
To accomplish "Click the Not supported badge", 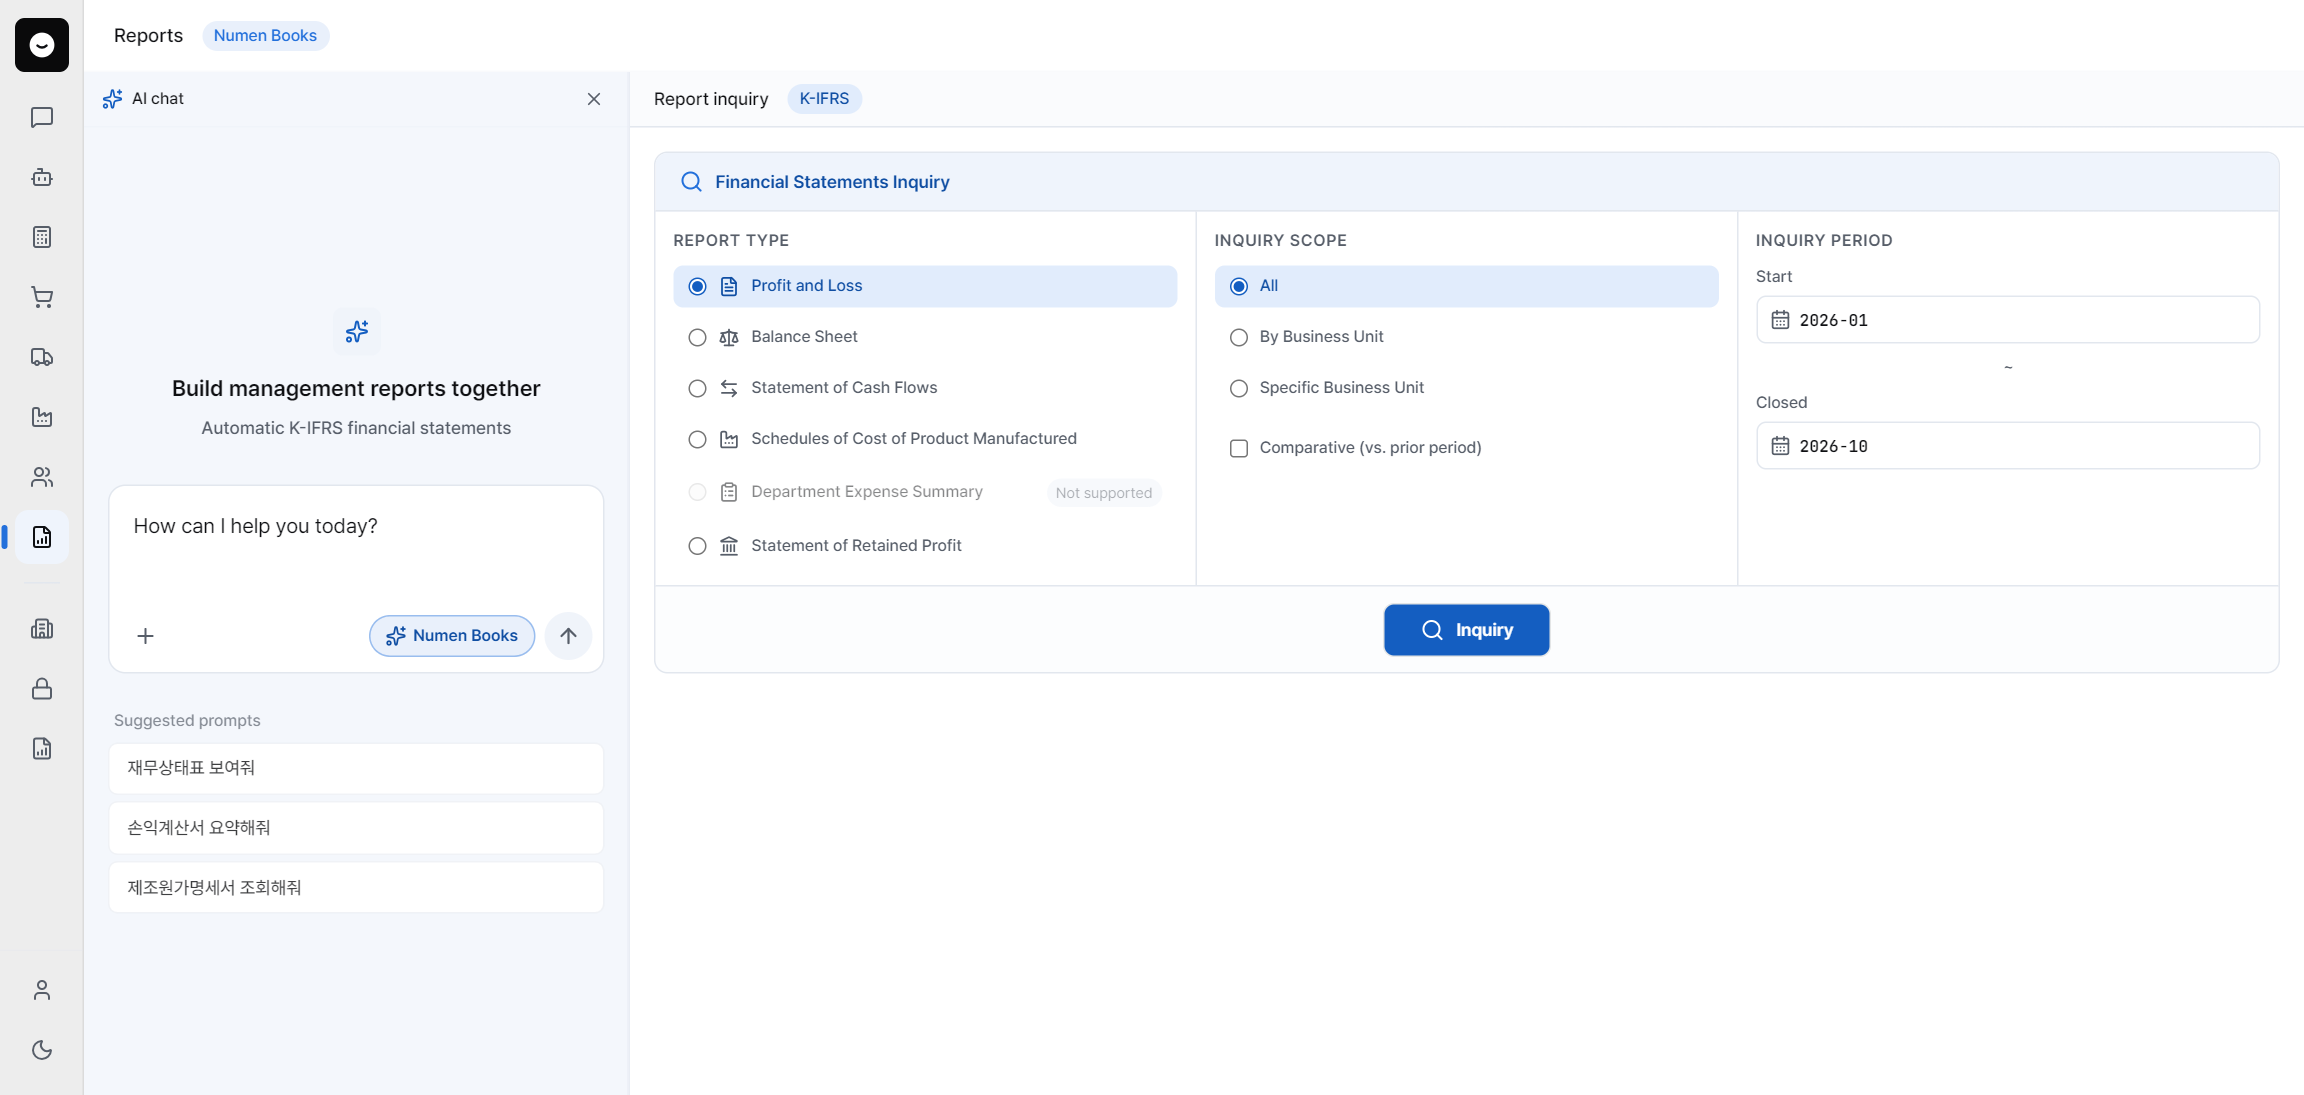I will point(1104,493).
